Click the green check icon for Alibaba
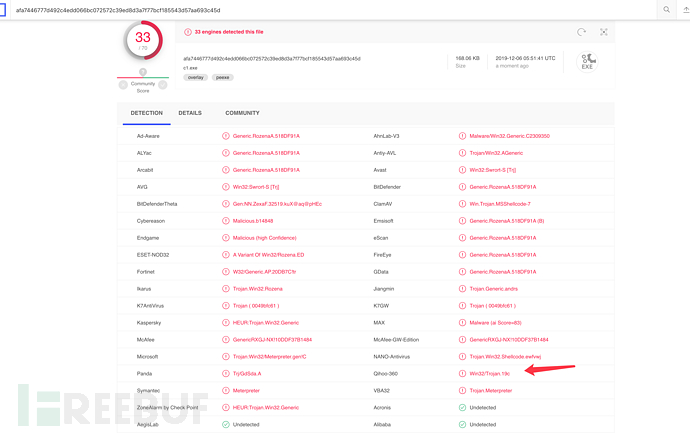 [462, 425]
